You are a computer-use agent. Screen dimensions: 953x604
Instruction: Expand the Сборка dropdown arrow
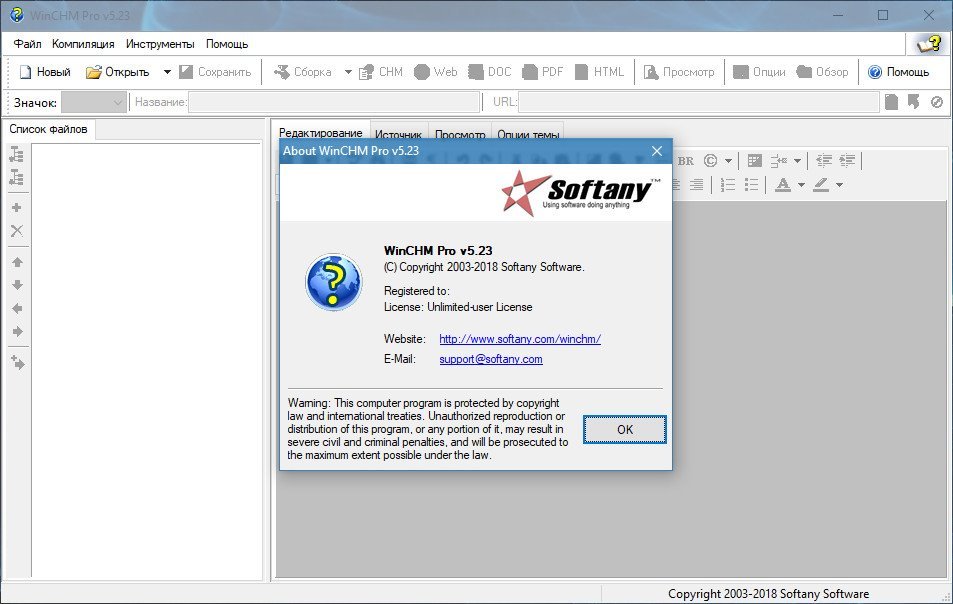348,72
